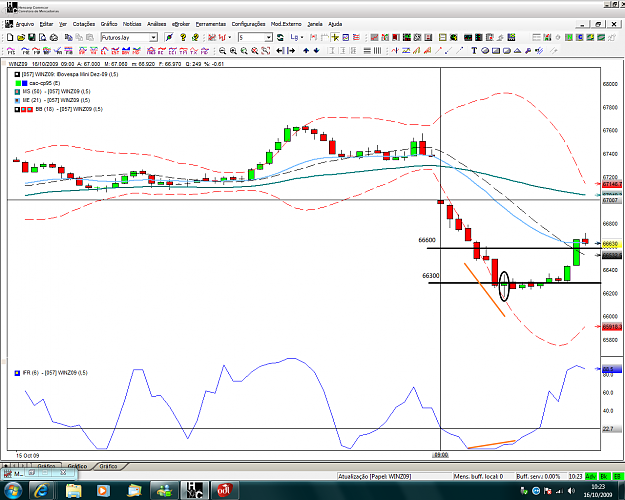Image resolution: width=625 pixels, height=500 pixels.
Task: Launch Internet Explorer from the taskbar
Action: (41, 490)
